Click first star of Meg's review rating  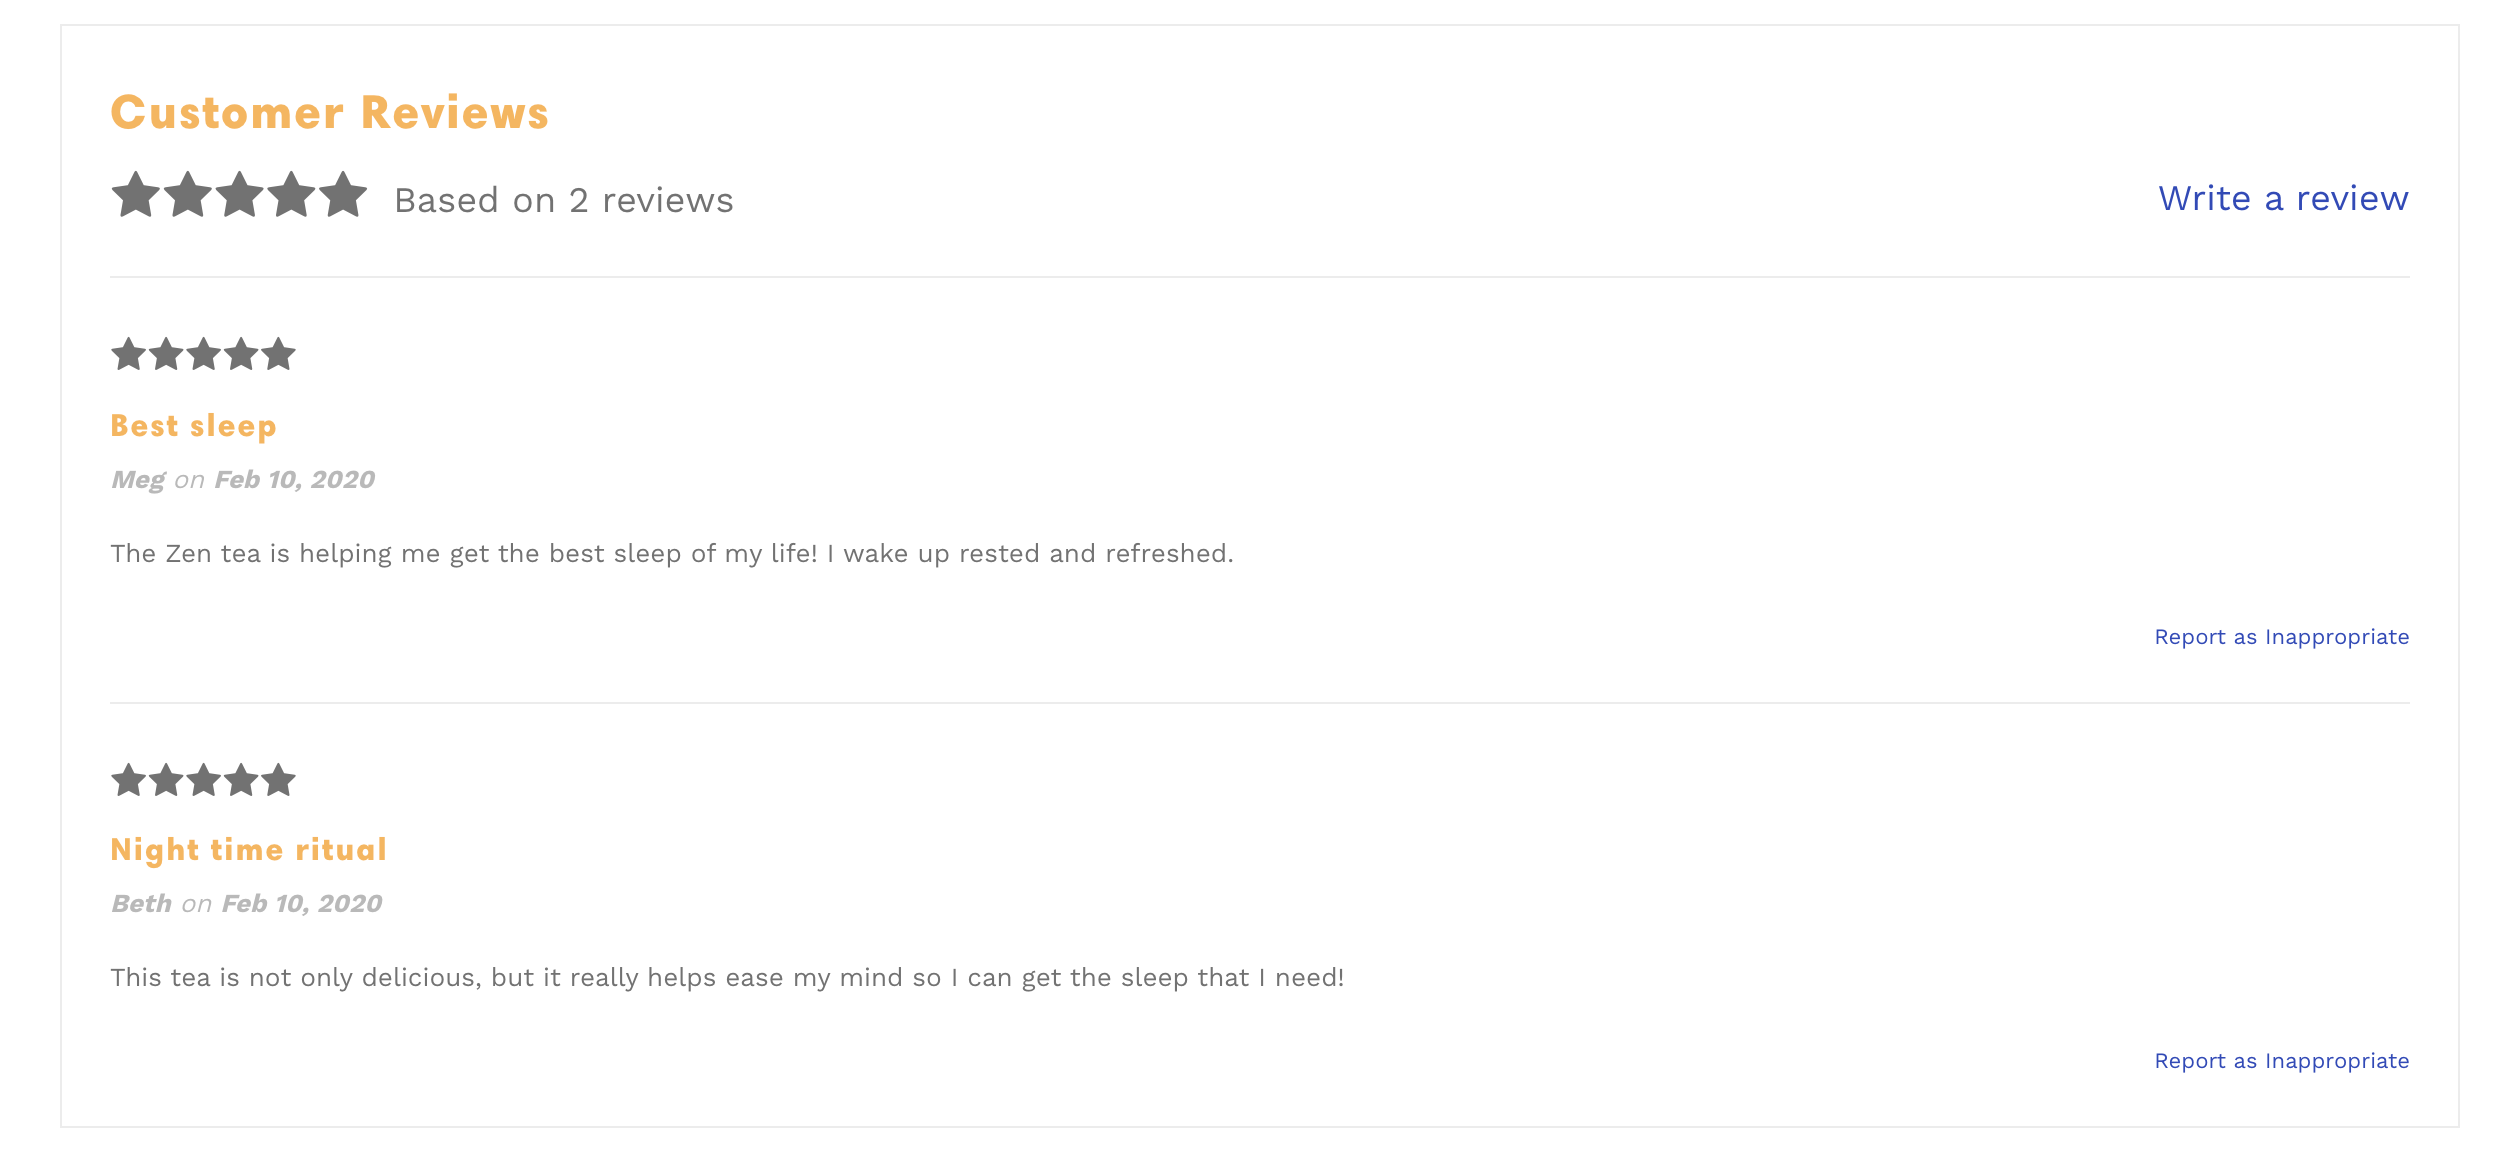(x=128, y=354)
